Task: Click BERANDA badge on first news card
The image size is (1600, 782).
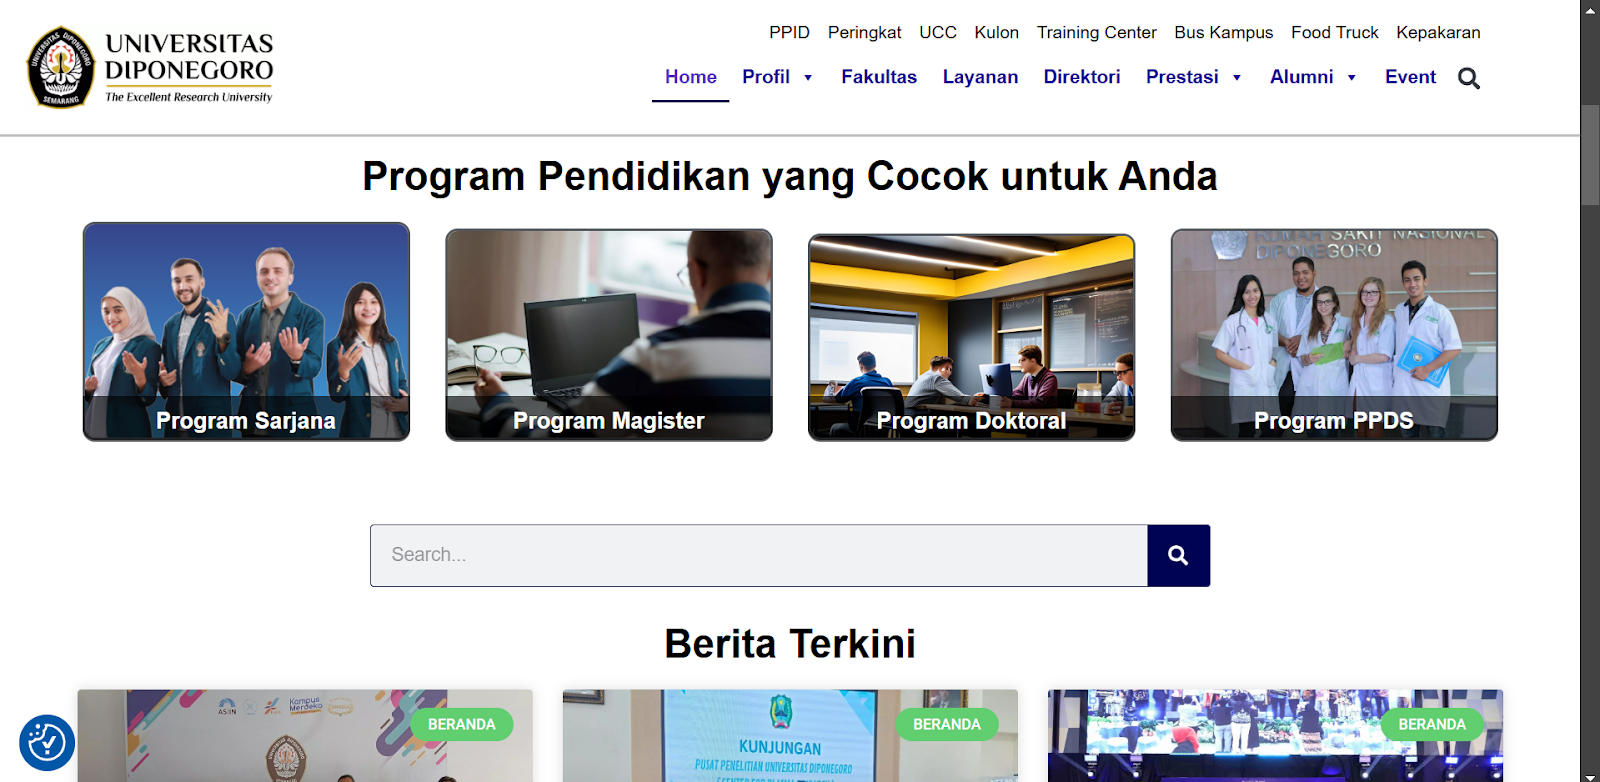Action: (462, 724)
